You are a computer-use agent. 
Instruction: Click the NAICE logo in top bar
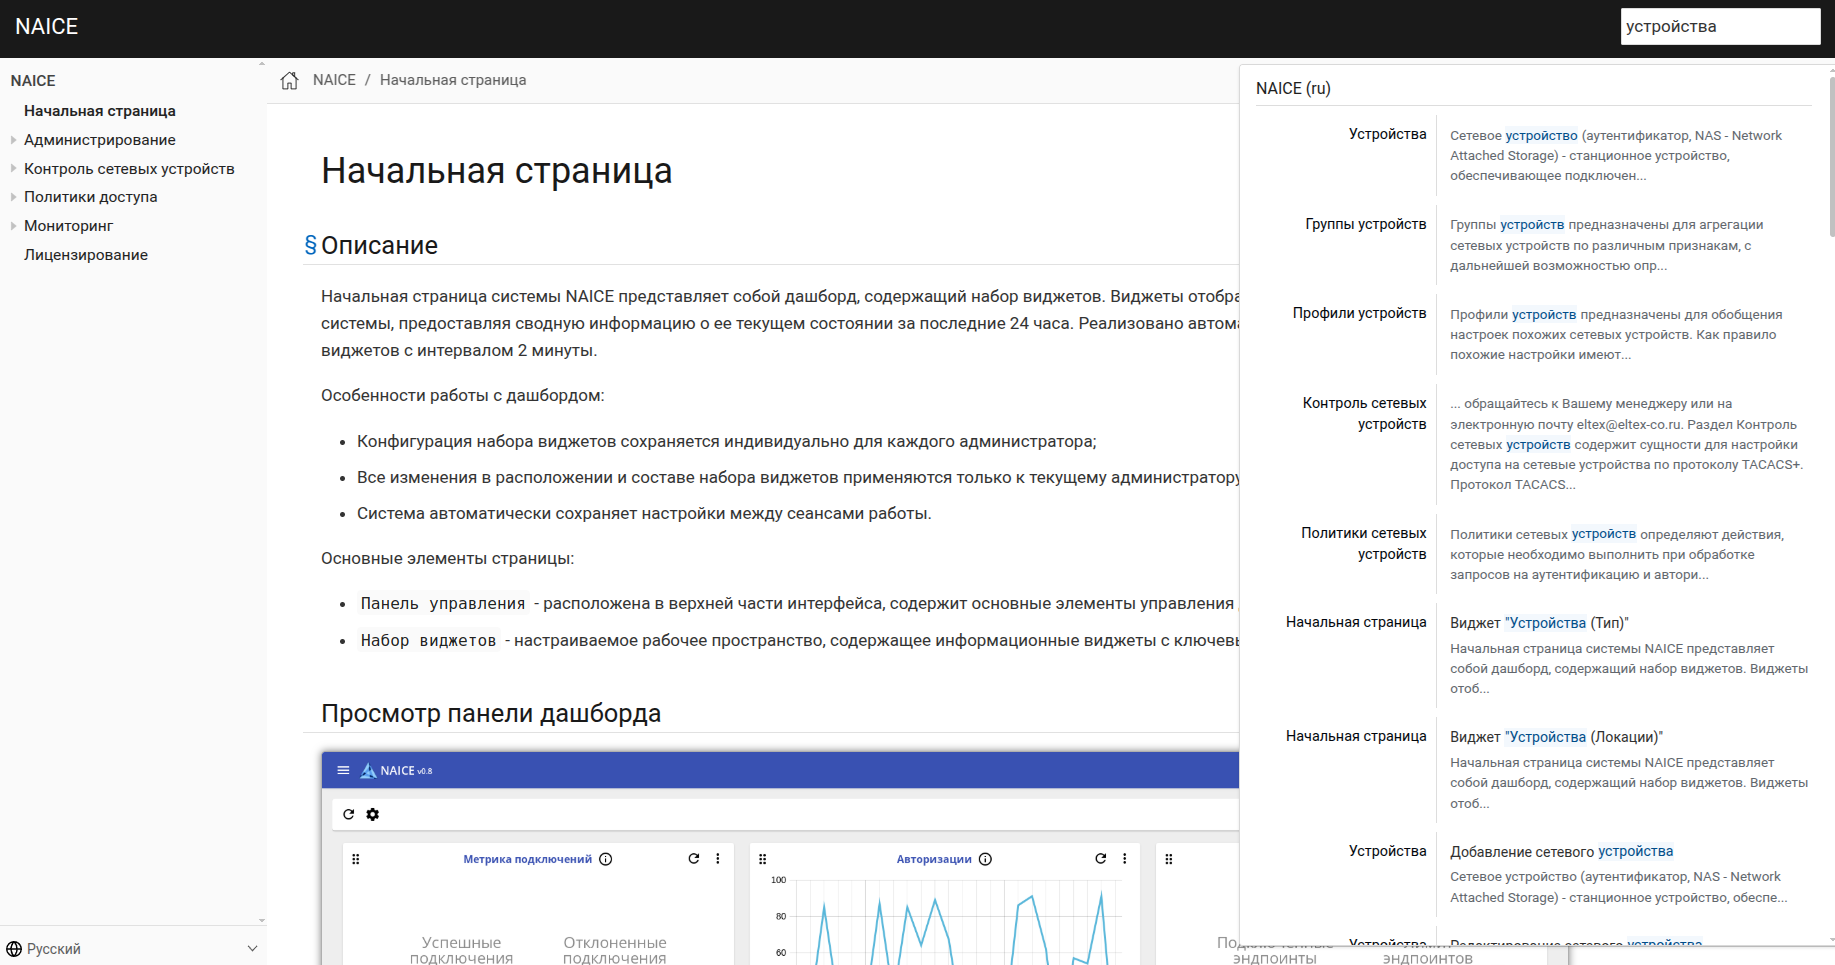(47, 27)
